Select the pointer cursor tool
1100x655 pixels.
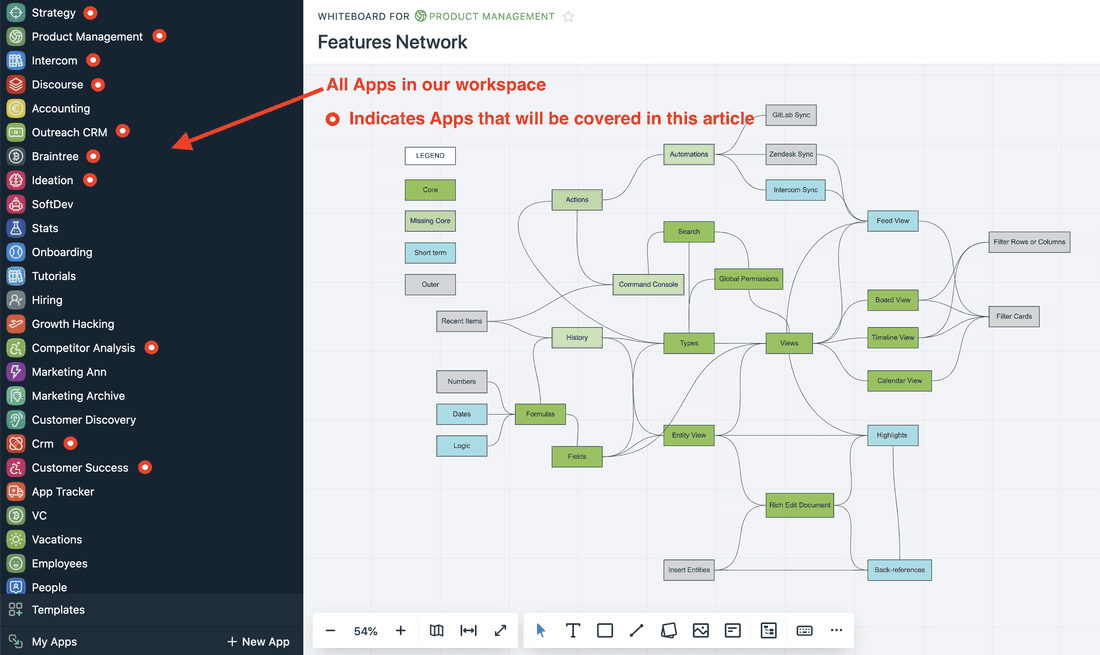point(541,631)
